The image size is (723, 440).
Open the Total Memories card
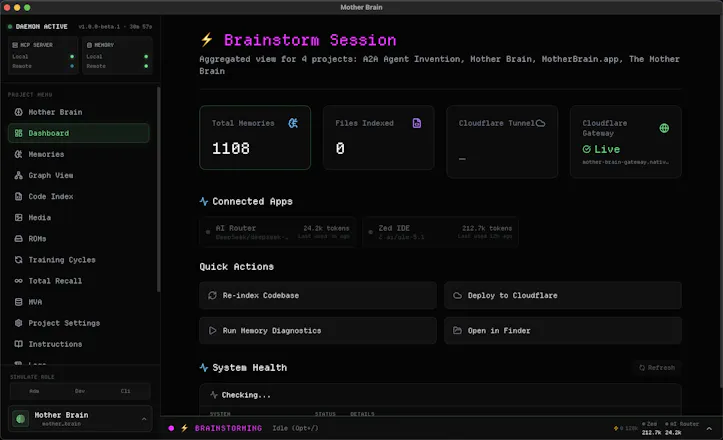click(255, 137)
